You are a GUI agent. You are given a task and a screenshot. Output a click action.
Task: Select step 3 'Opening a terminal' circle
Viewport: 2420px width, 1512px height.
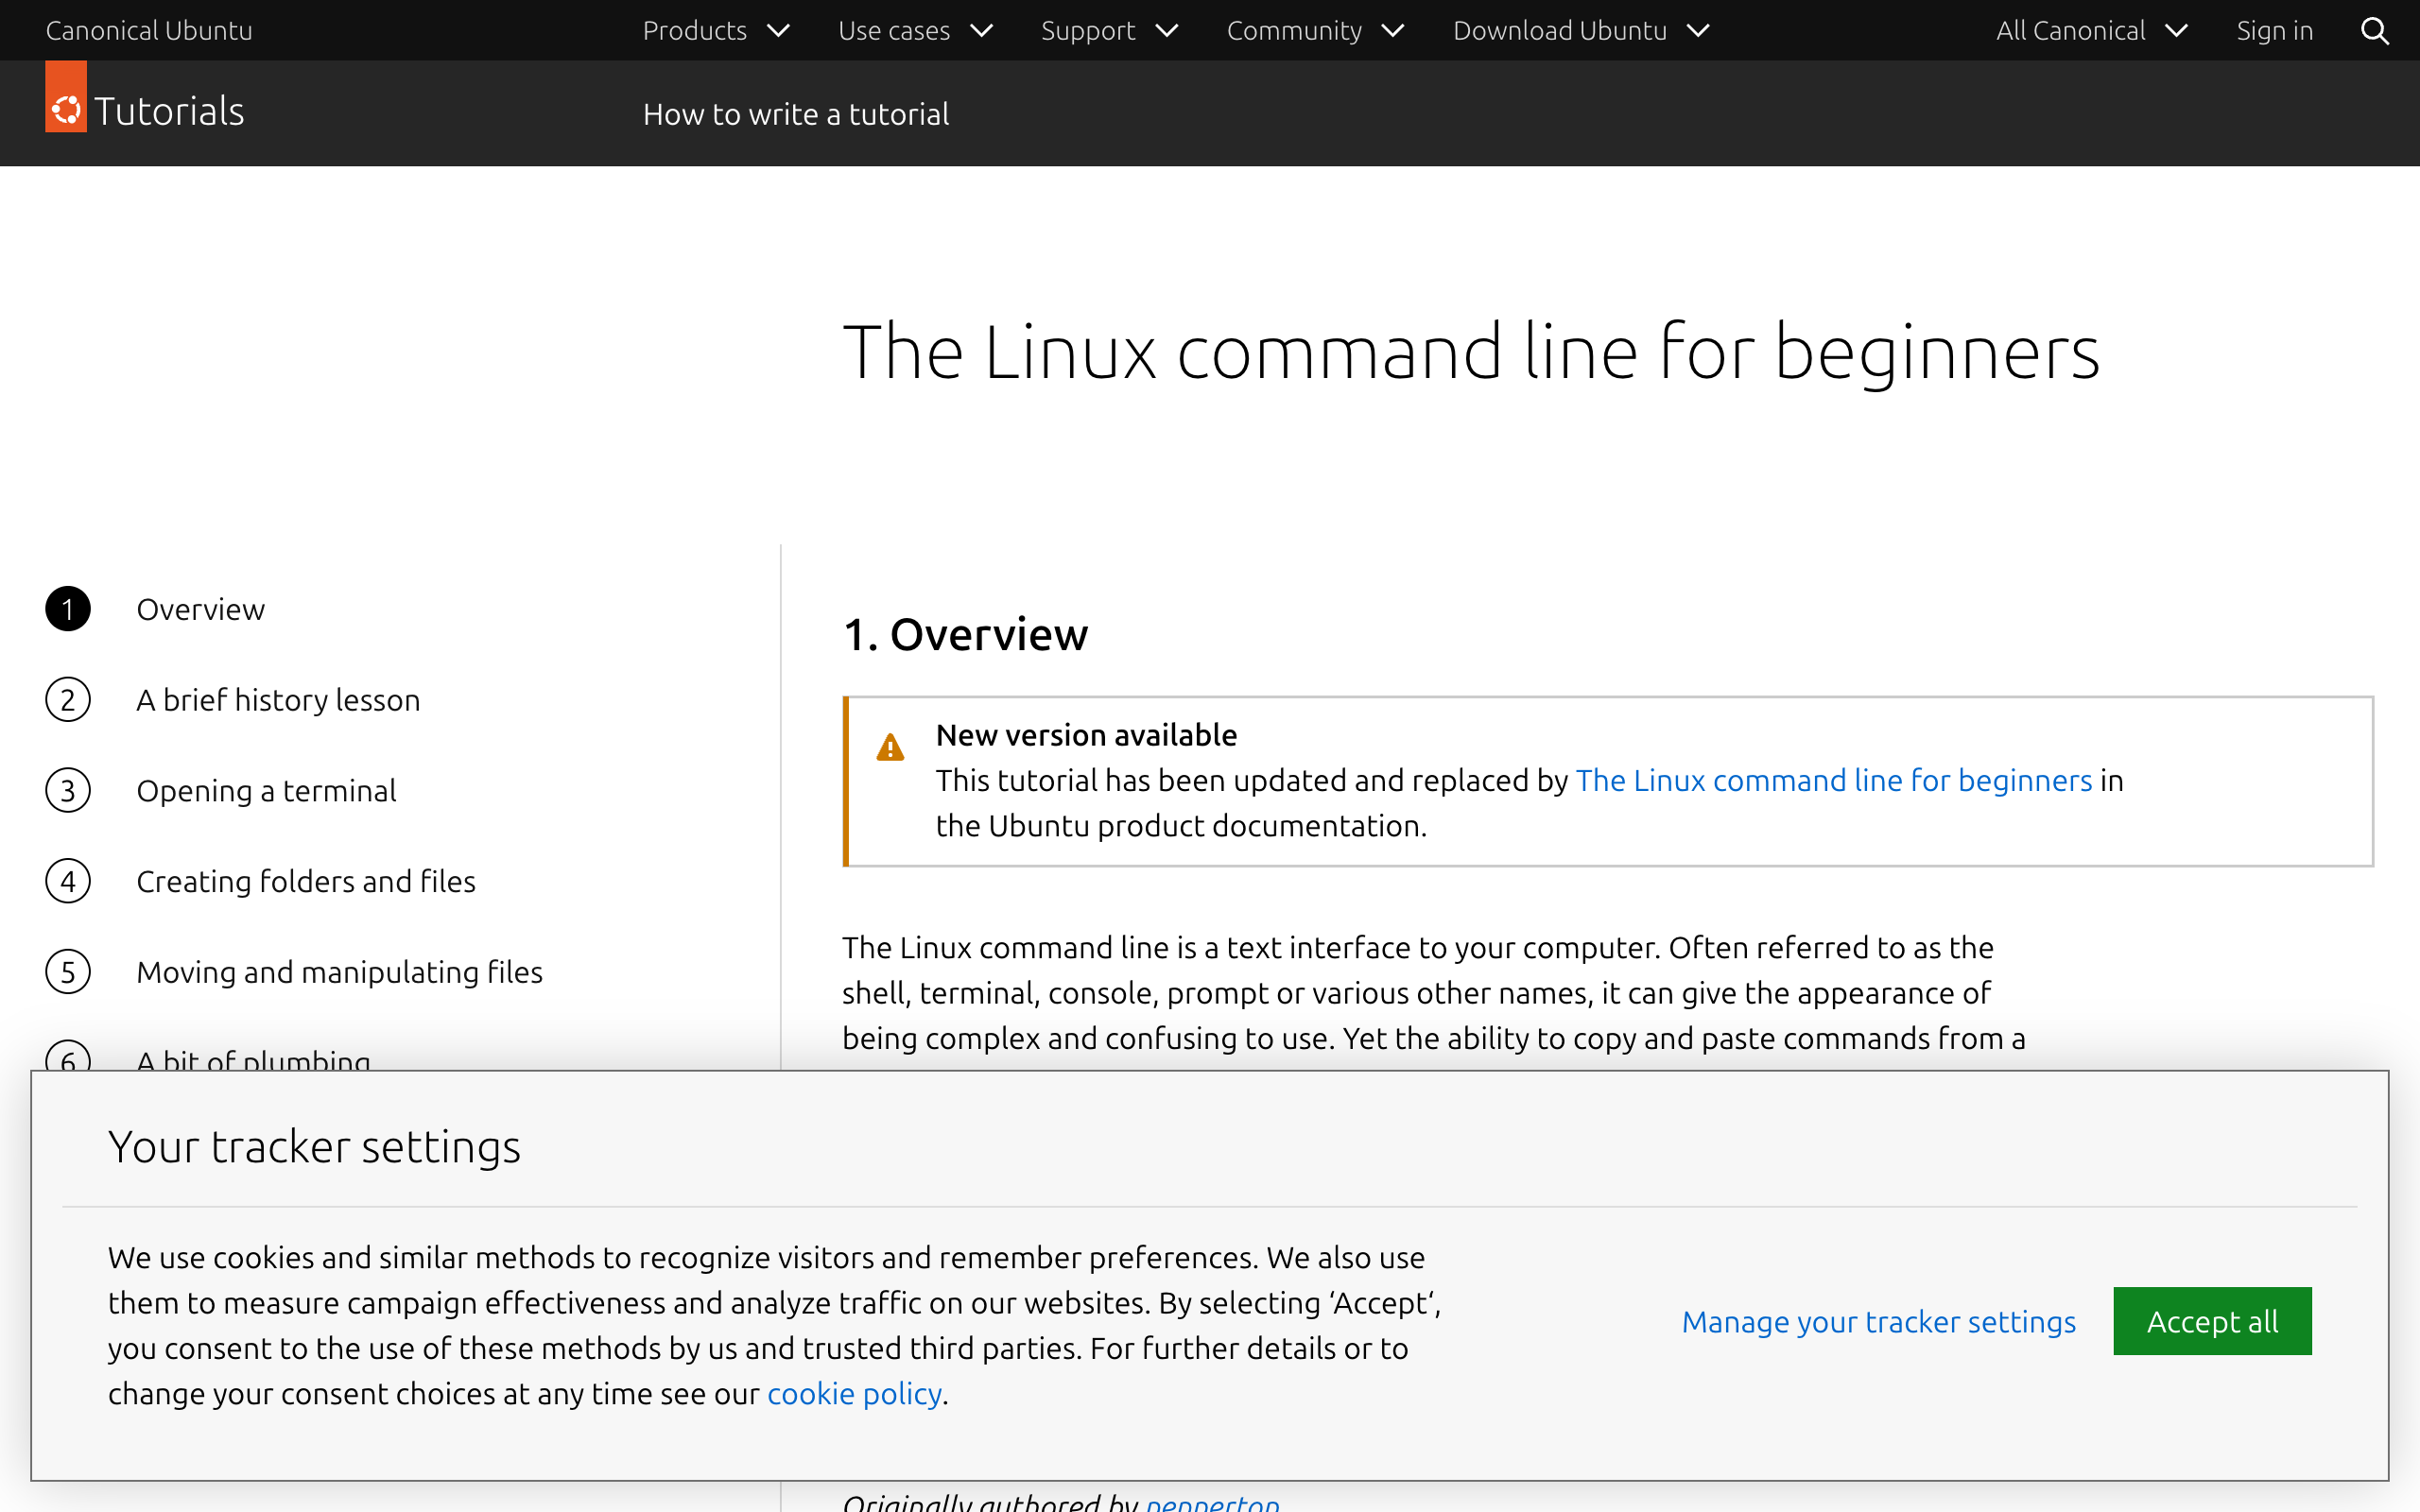(x=67, y=790)
